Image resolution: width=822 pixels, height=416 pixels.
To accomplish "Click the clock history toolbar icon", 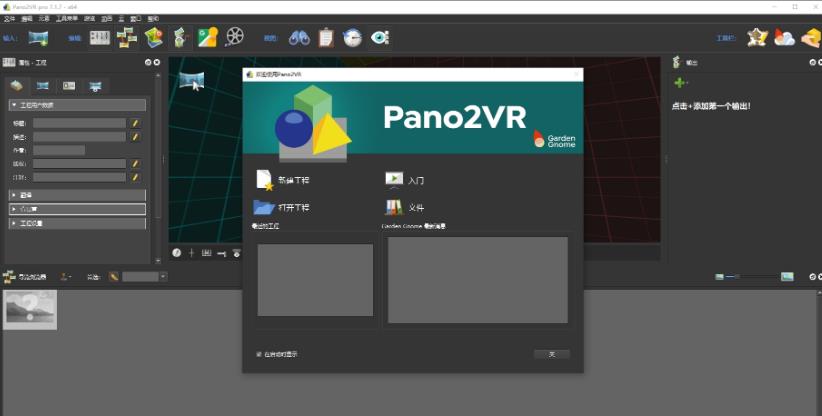I will pos(352,38).
